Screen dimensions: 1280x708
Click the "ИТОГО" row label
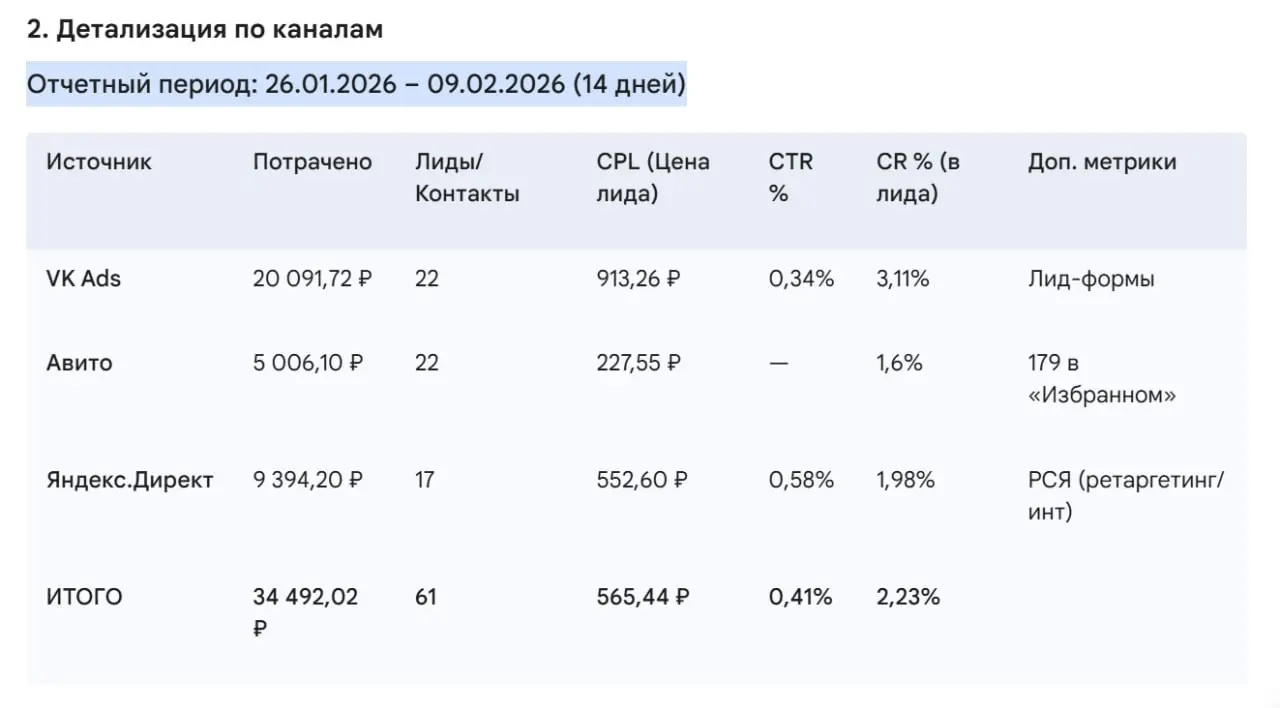point(84,597)
